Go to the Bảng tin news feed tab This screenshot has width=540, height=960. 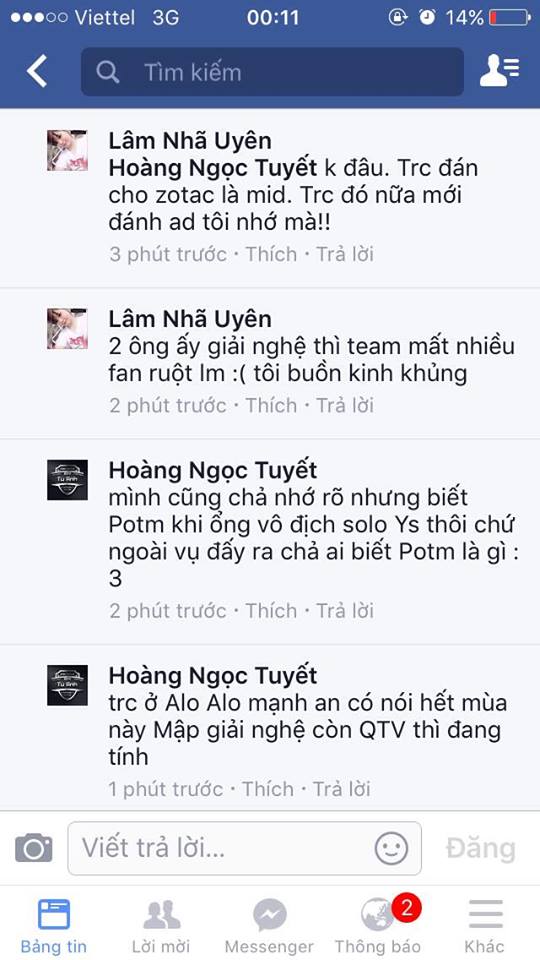pyautogui.click(x=54, y=925)
